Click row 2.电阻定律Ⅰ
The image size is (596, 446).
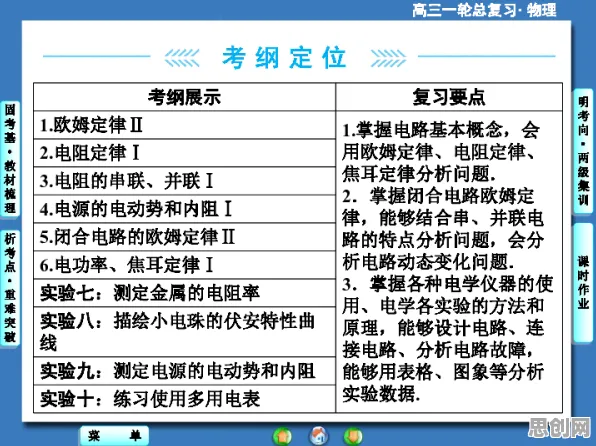[184, 153]
